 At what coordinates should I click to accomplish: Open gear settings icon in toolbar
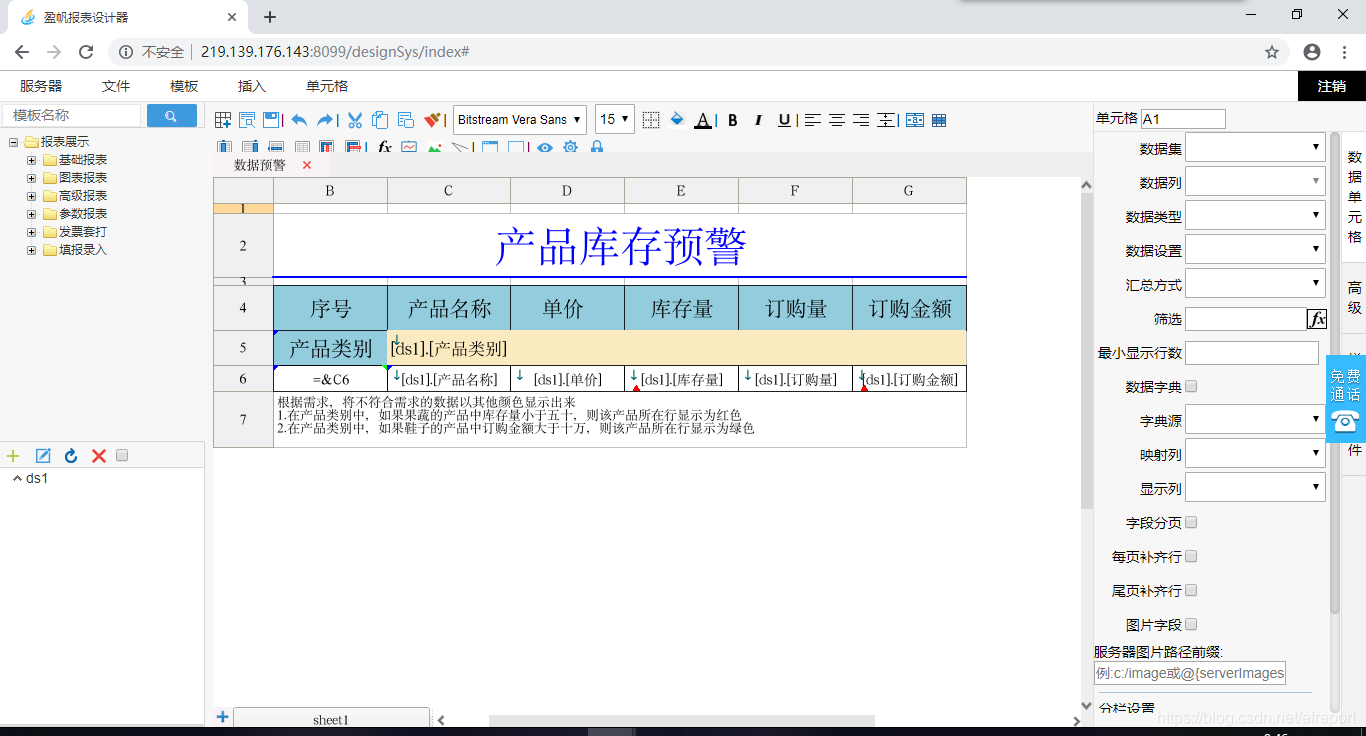pos(570,147)
